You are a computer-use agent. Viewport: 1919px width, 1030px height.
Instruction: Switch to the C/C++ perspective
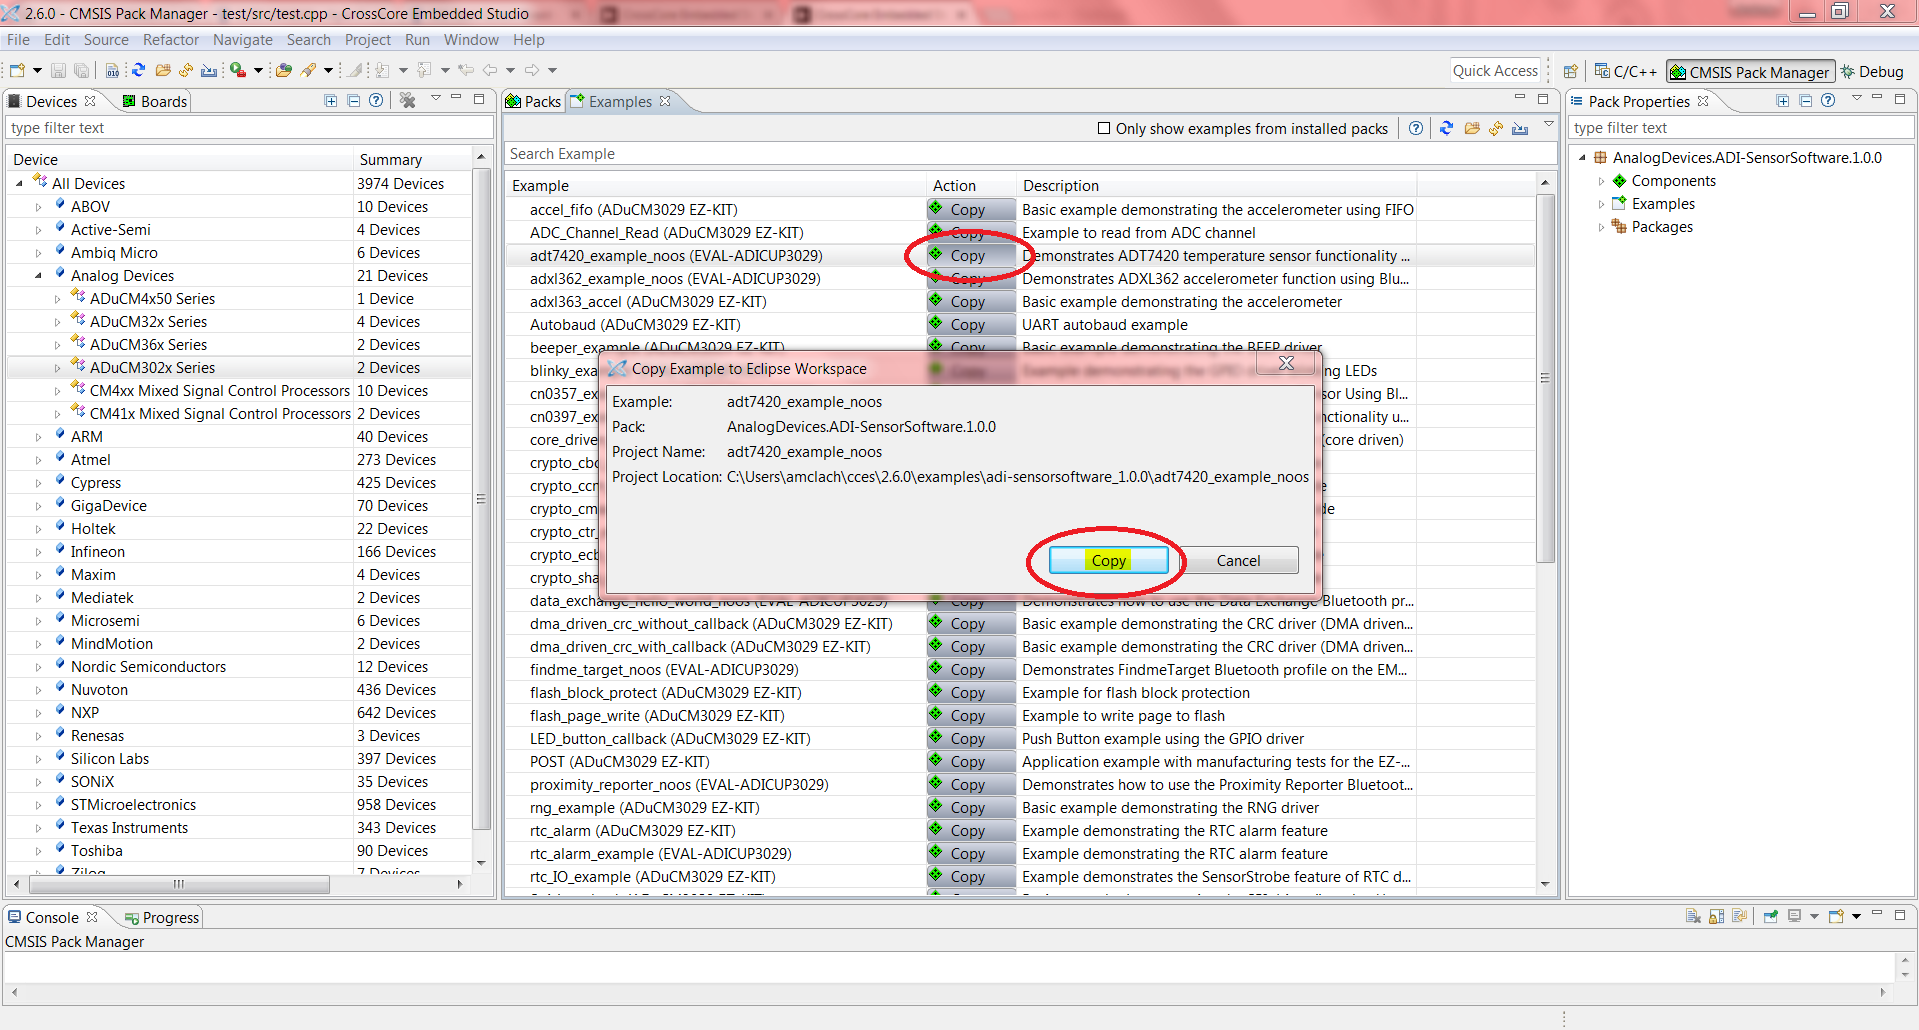tap(1625, 72)
